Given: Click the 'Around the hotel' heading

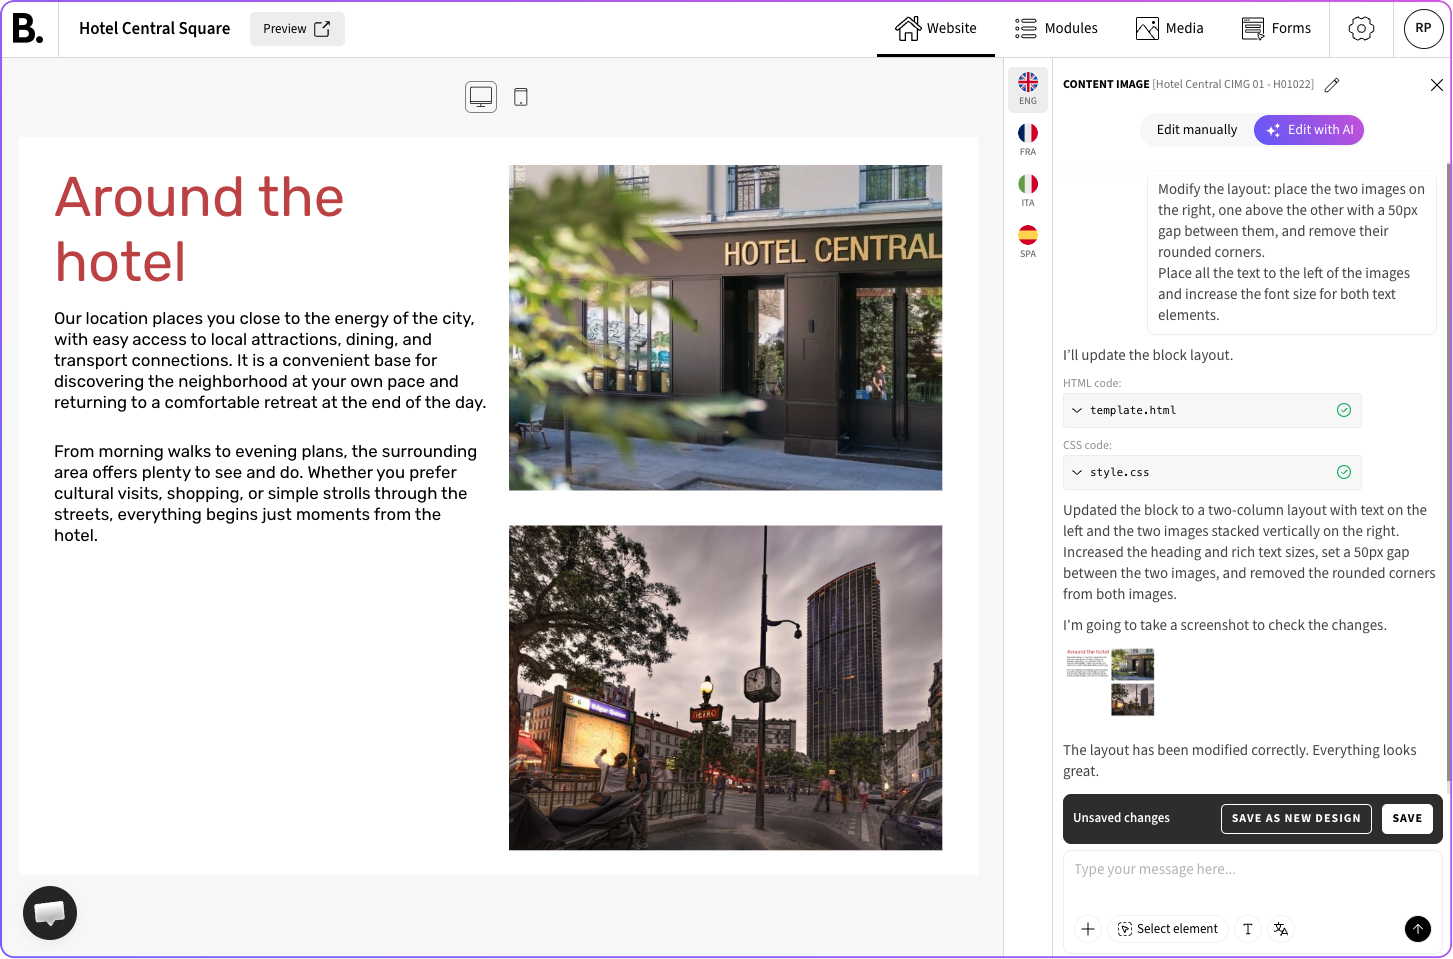Looking at the screenshot, I should click(x=199, y=229).
